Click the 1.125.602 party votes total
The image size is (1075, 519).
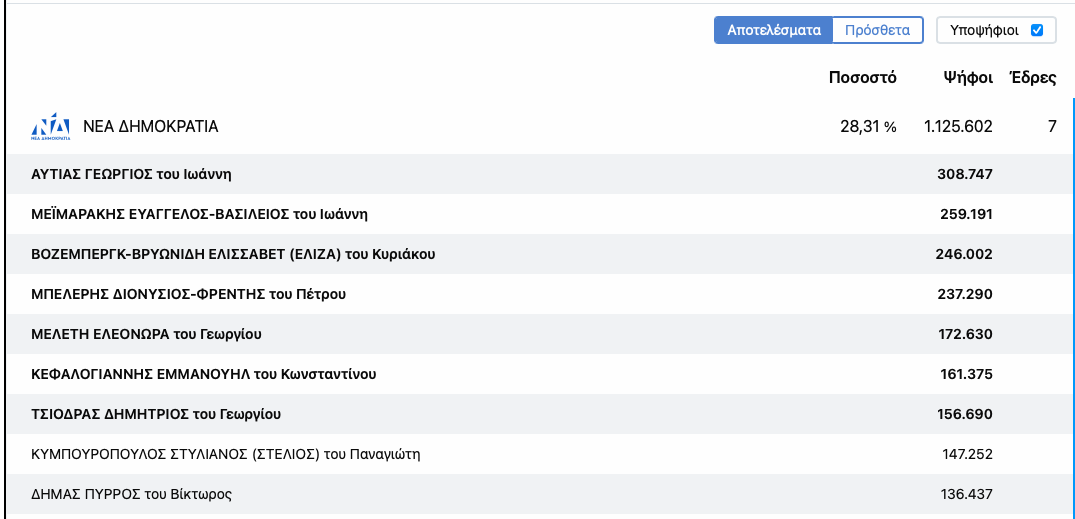click(x=958, y=126)
